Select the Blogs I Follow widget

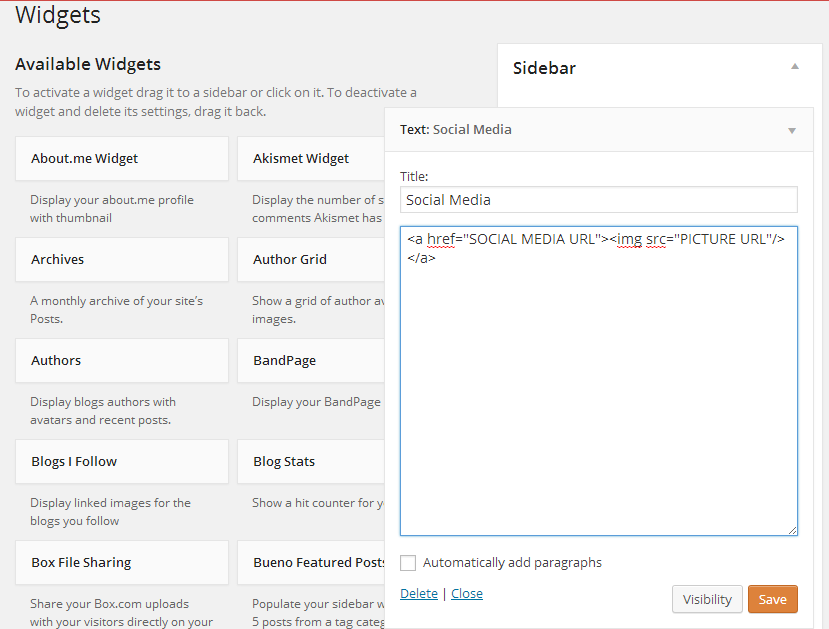(x=122, y=461)
